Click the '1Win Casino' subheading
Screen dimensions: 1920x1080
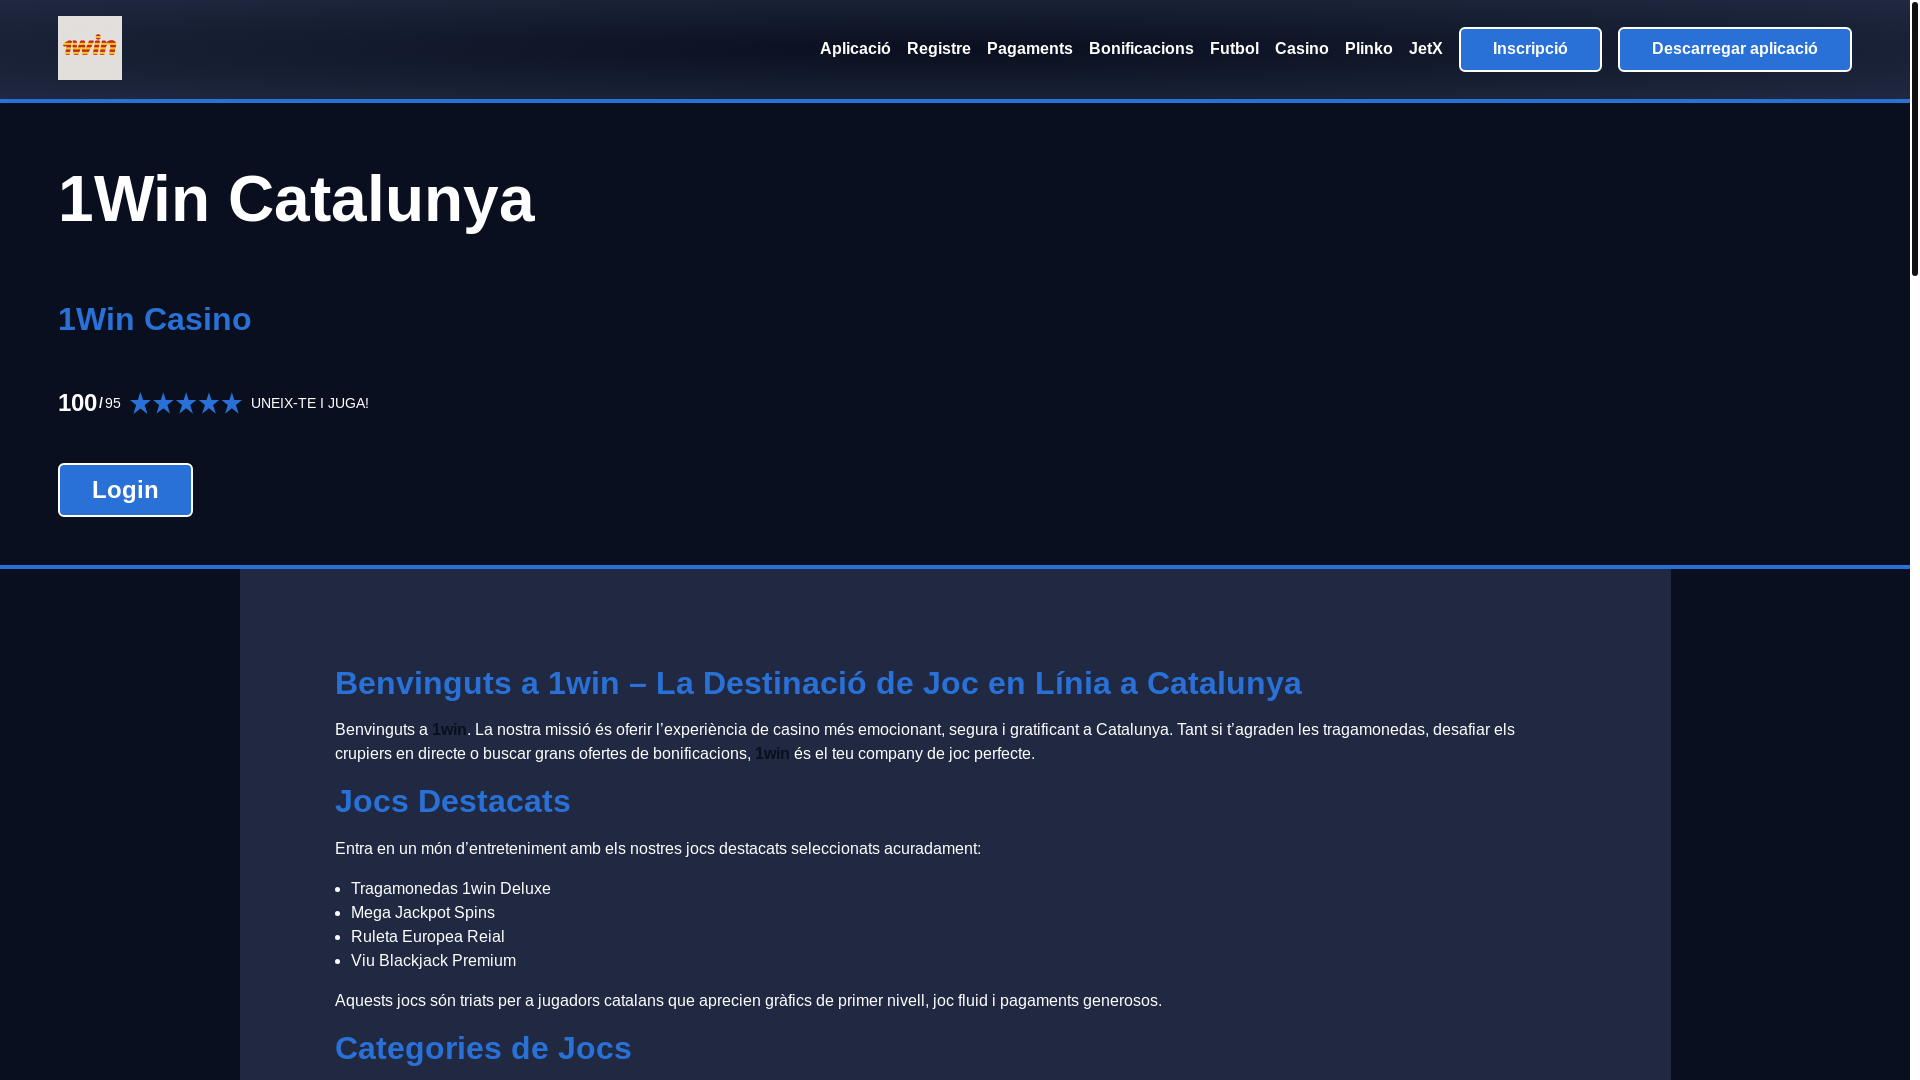pos(155,319)
